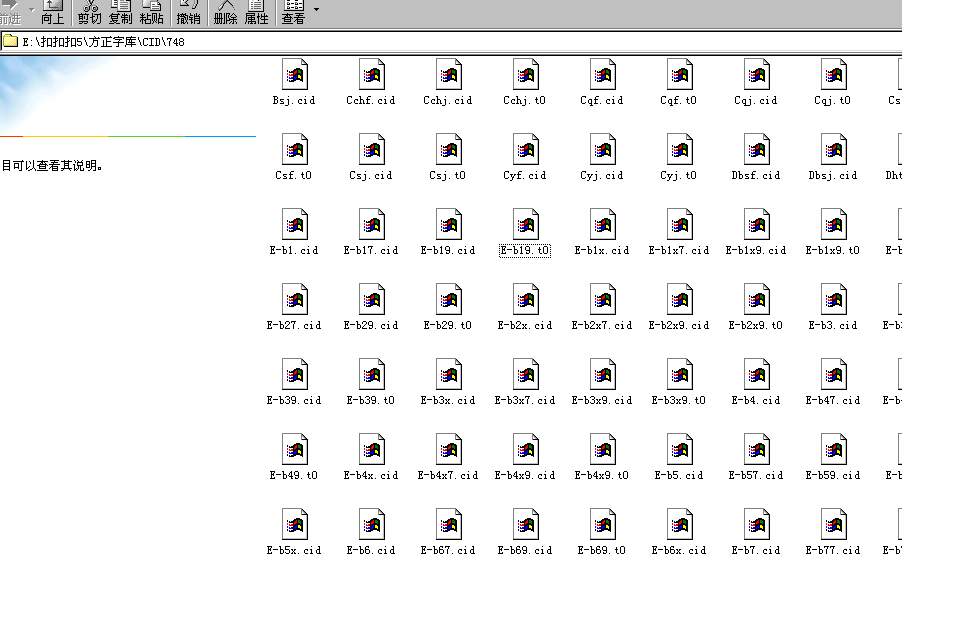Viewport: 961px width, 627px height.
Task: Click the E-b29.cid file name
Action: click(x=371, y=325)
